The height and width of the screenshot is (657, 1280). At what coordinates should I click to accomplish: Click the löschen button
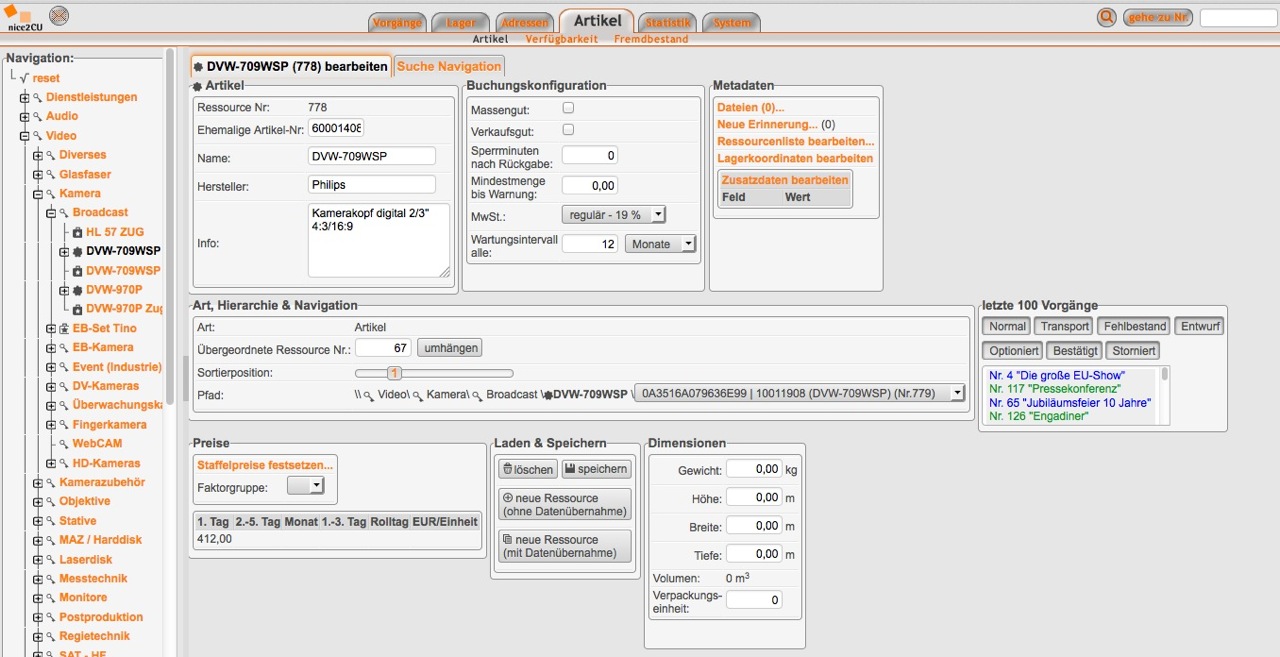coord(527,469)
